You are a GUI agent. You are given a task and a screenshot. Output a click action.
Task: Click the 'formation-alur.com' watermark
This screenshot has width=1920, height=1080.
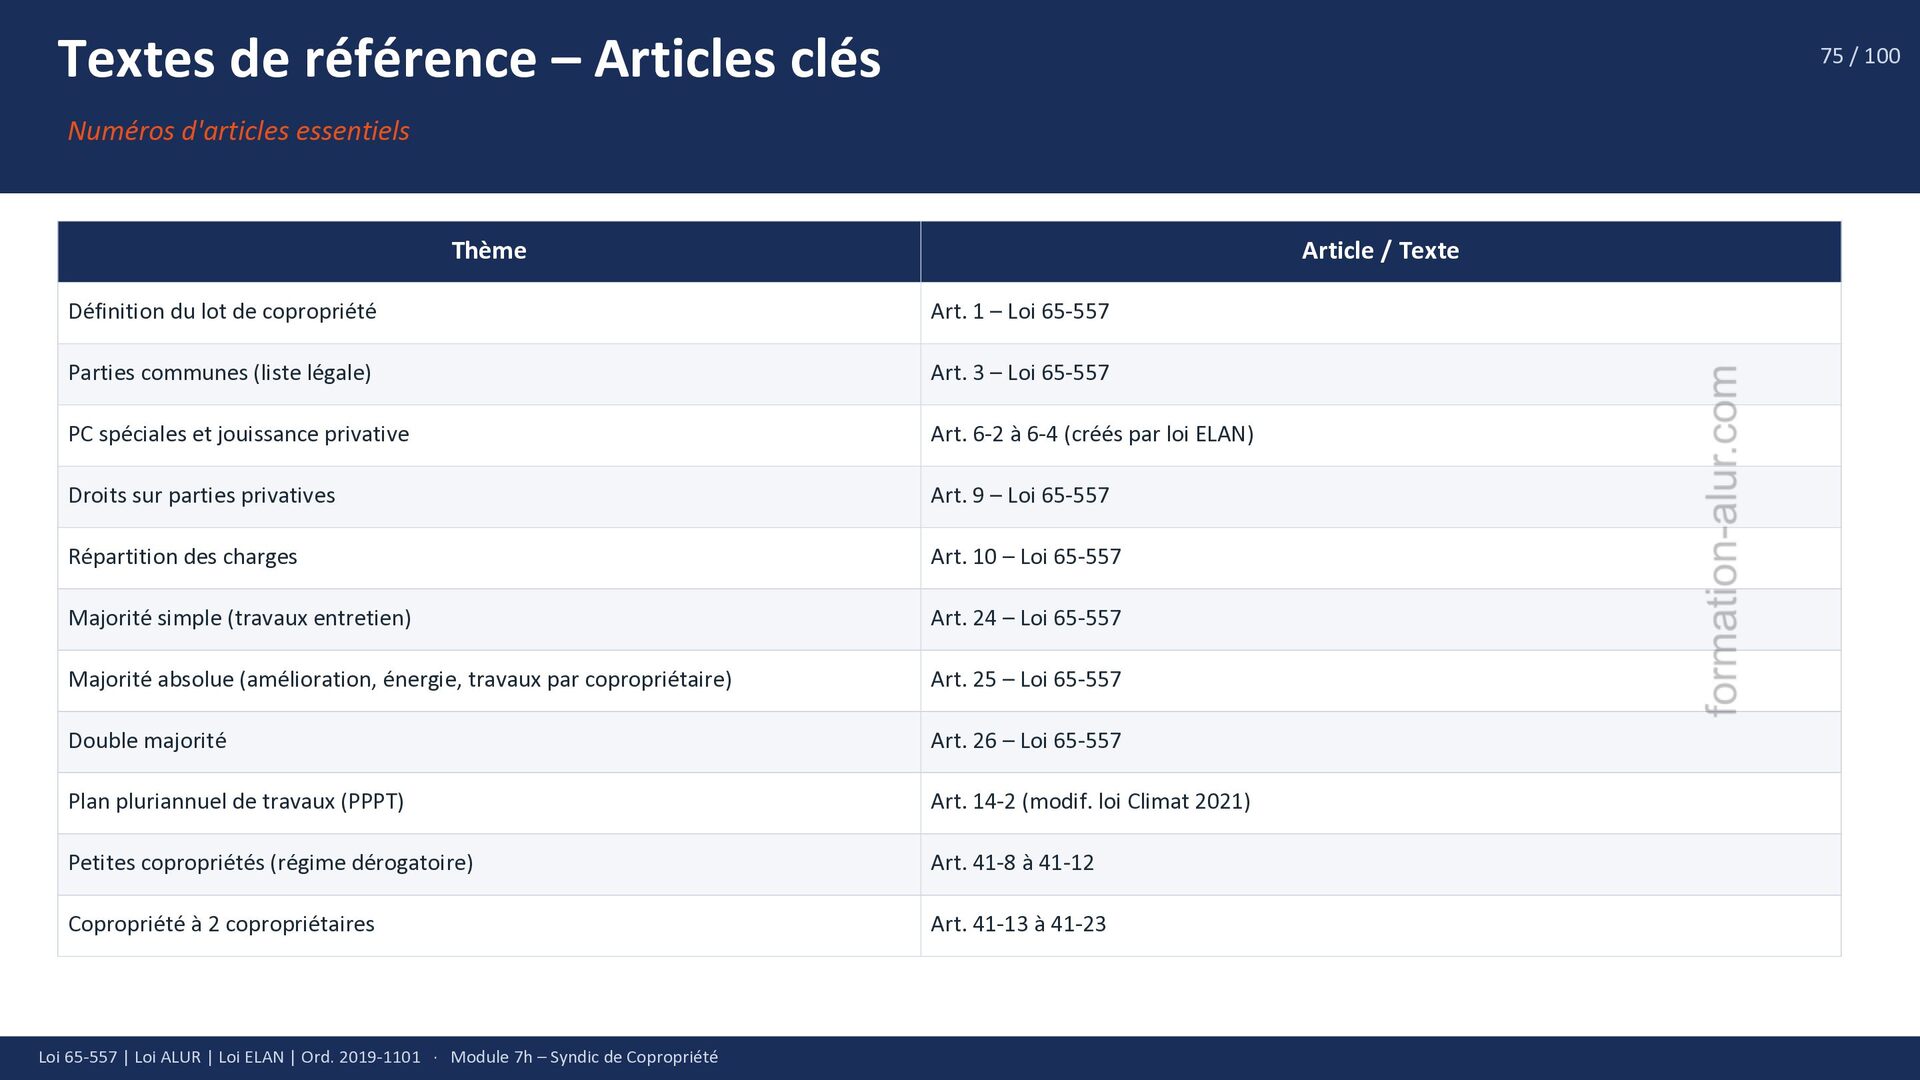pyautogui.click(x=1722, y=541)
